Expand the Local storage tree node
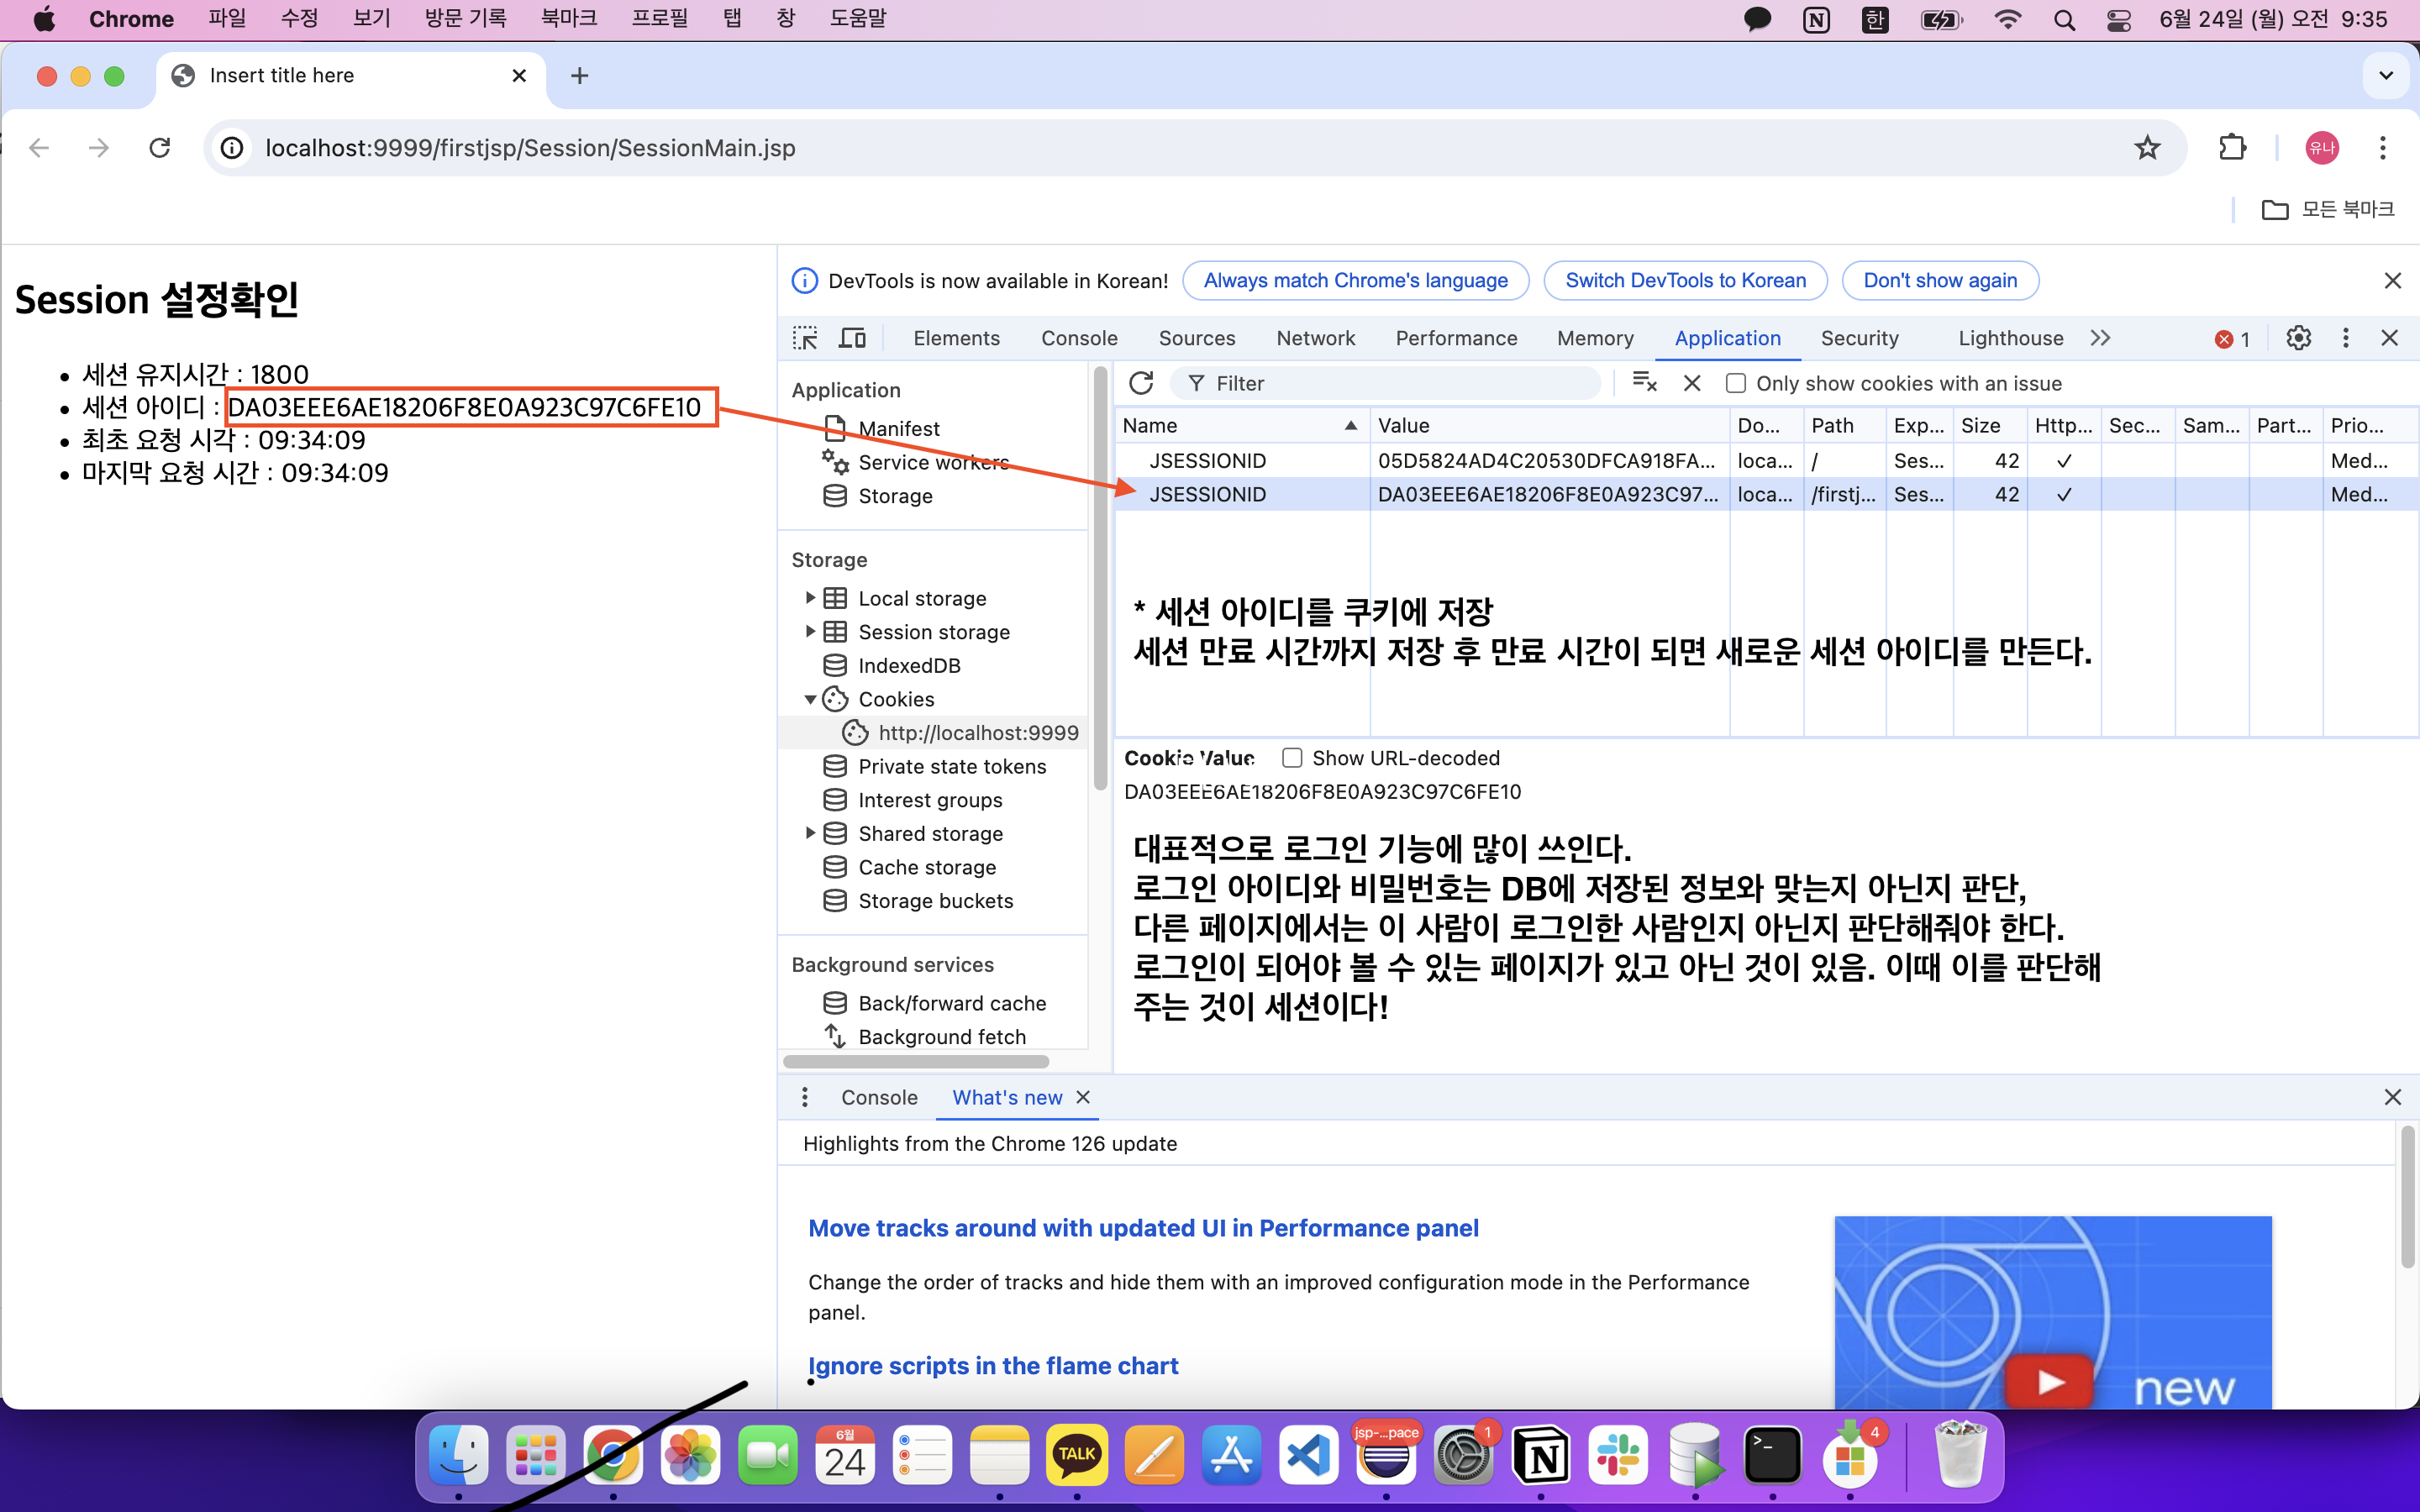2420x1512 pixels. click(810, 598)
